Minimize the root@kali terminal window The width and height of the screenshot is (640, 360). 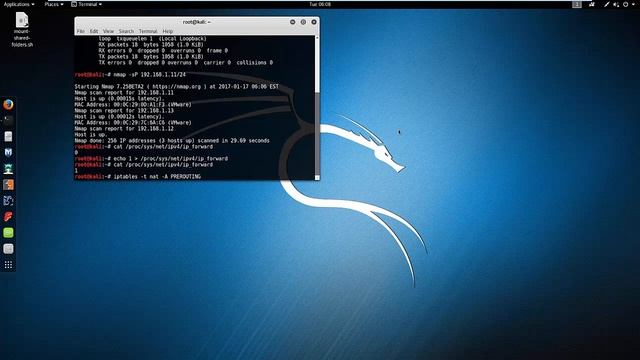pos(292,22)
